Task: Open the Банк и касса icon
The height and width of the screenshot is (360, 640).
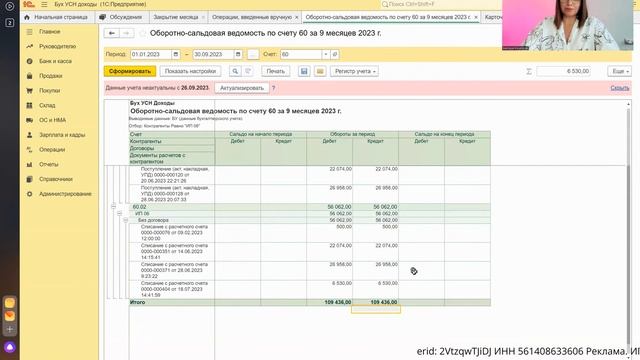Action: point(29,61)
